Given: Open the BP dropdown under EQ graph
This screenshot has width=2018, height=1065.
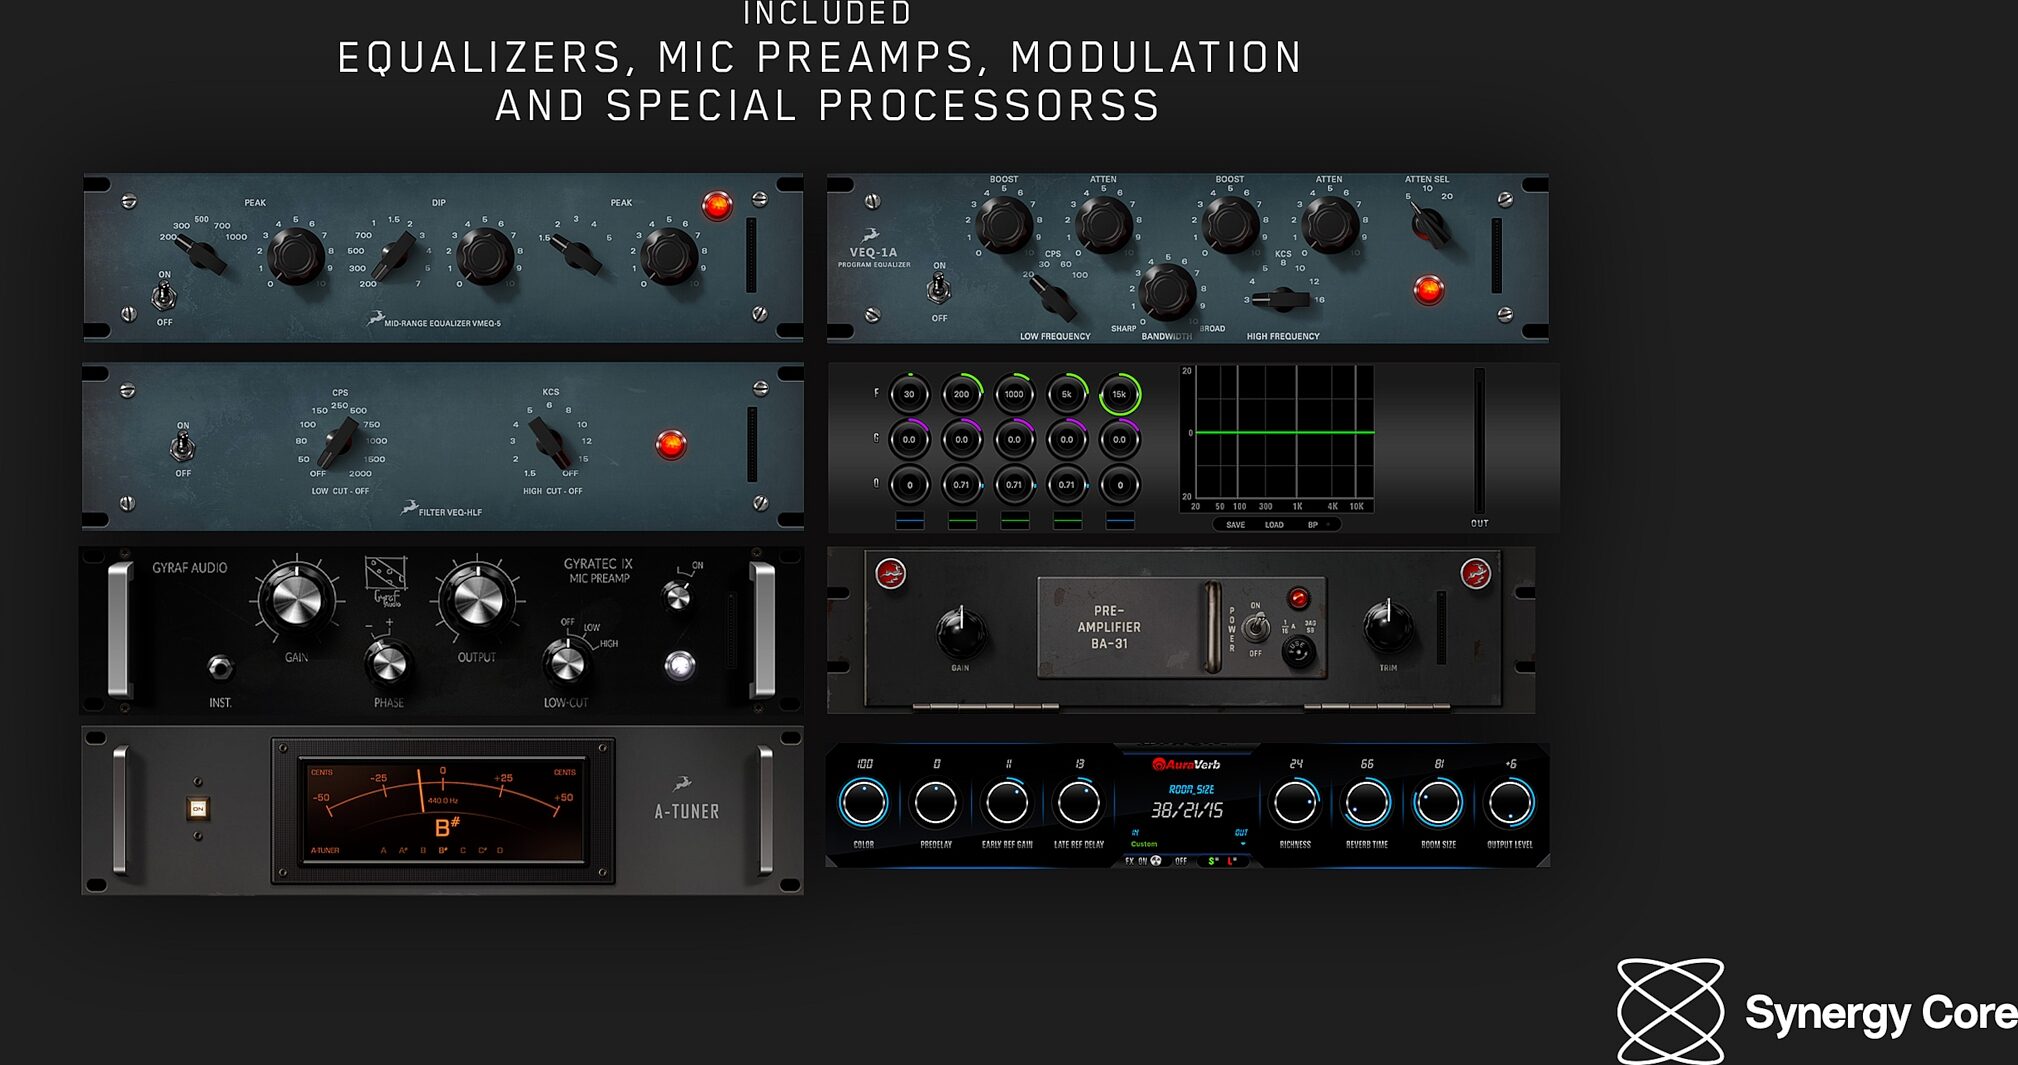Looking at the screenshot, I should tap(1318, 524).
